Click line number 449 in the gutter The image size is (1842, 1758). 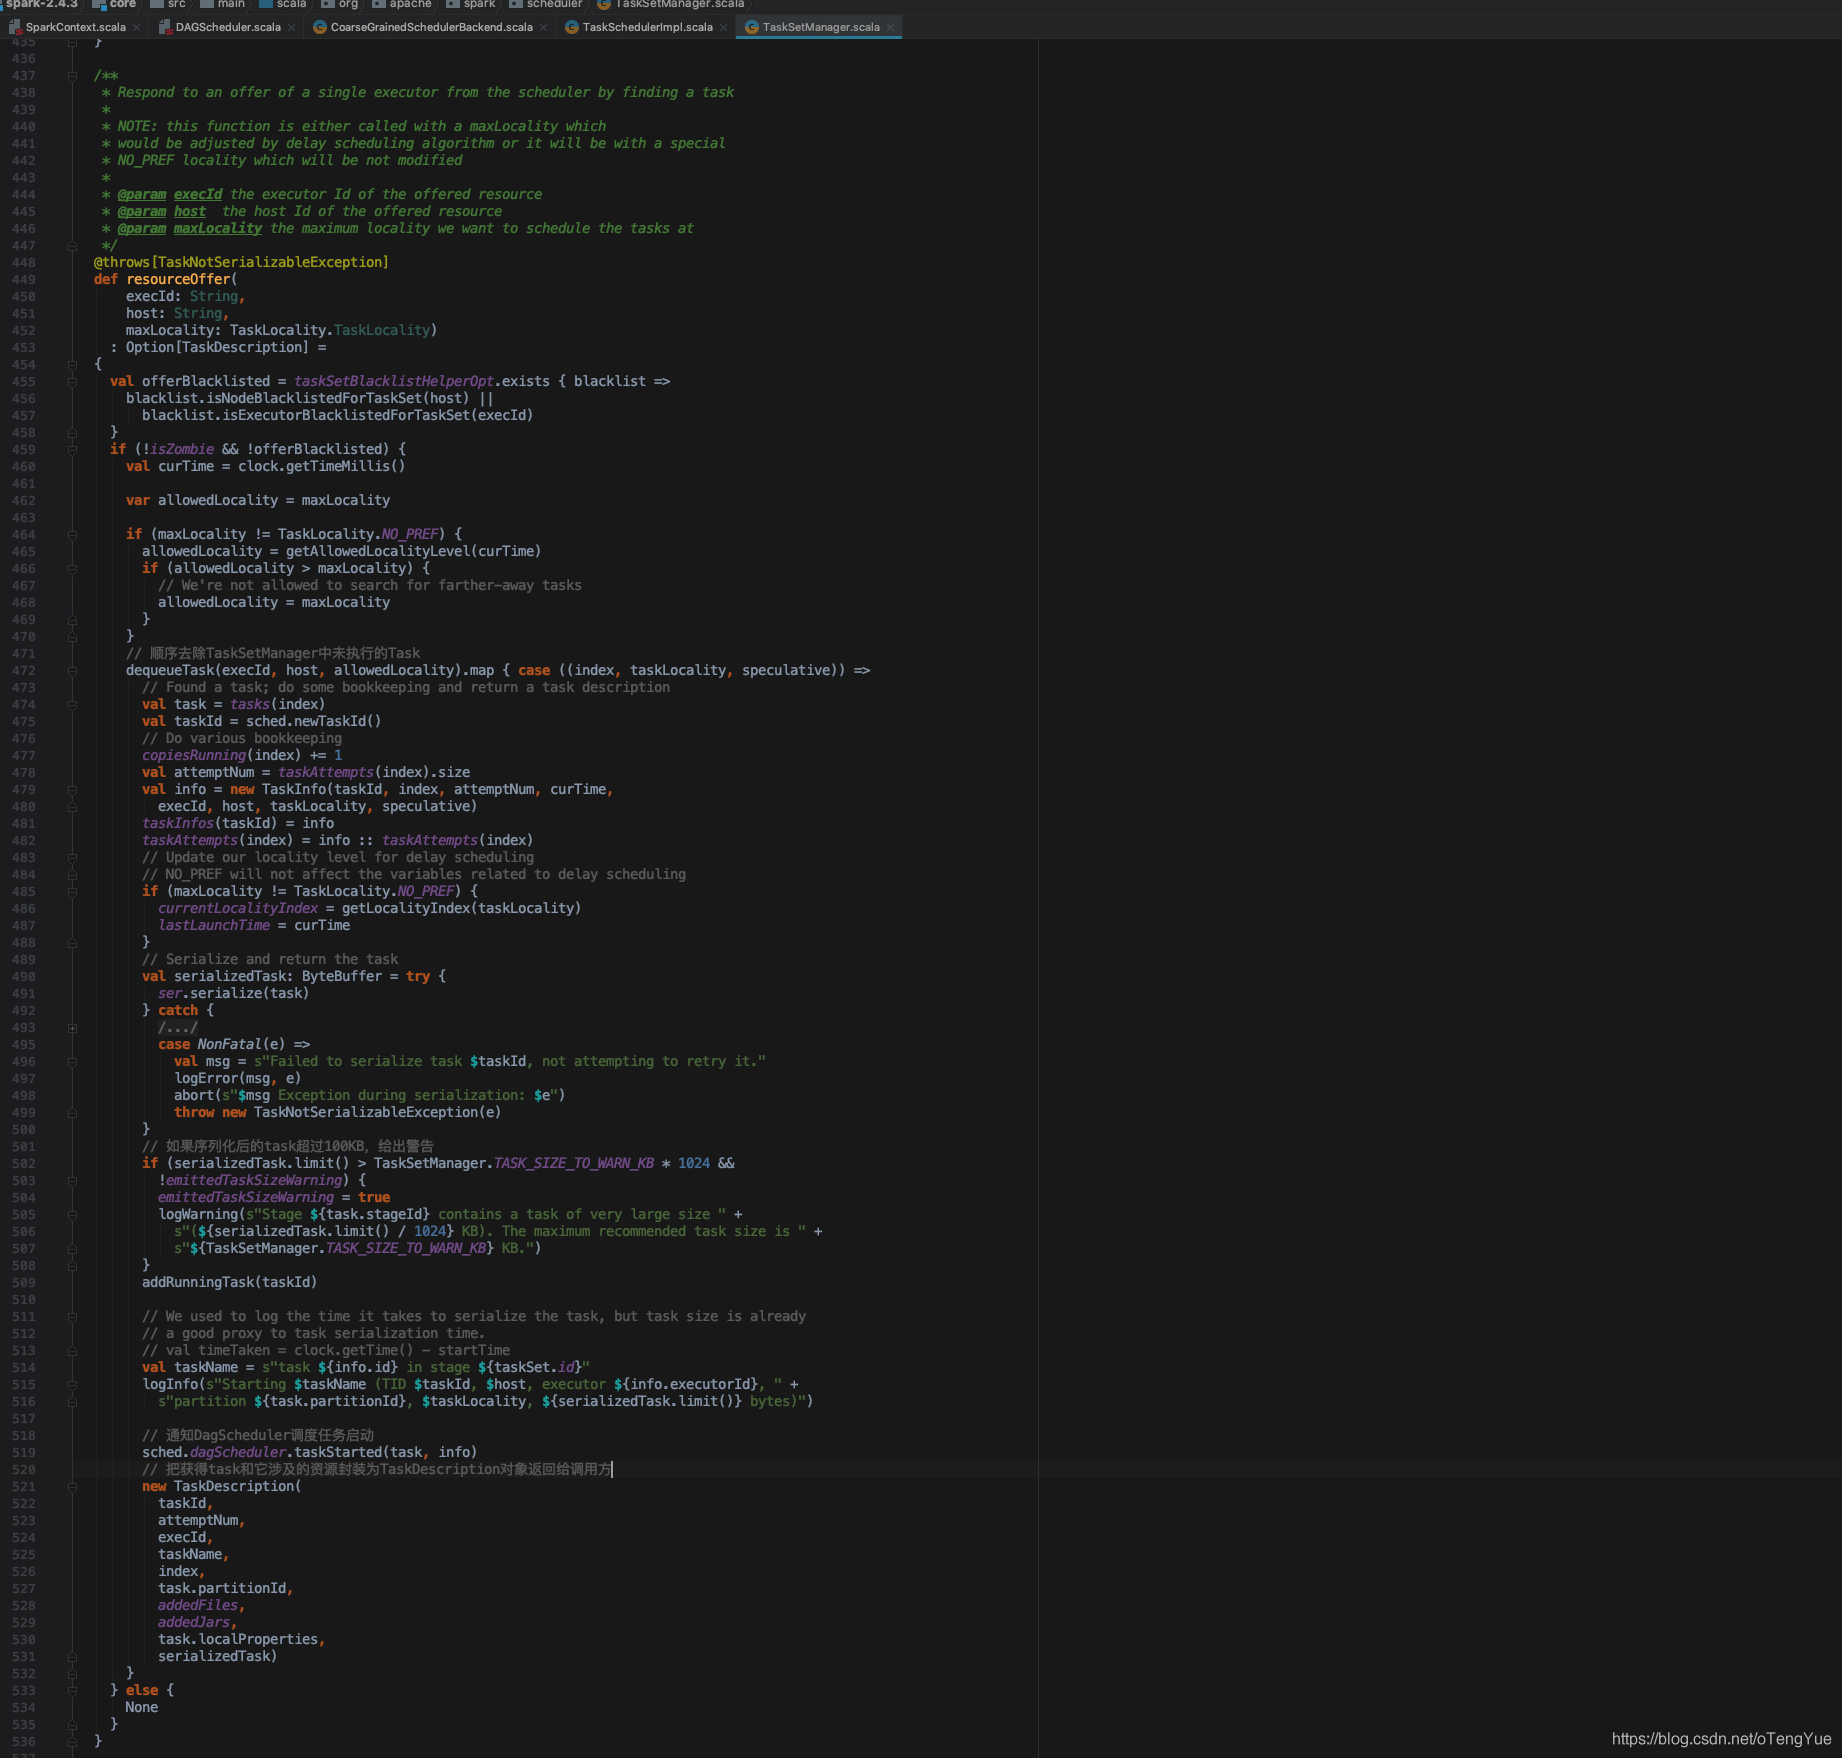tap(24, 280)
